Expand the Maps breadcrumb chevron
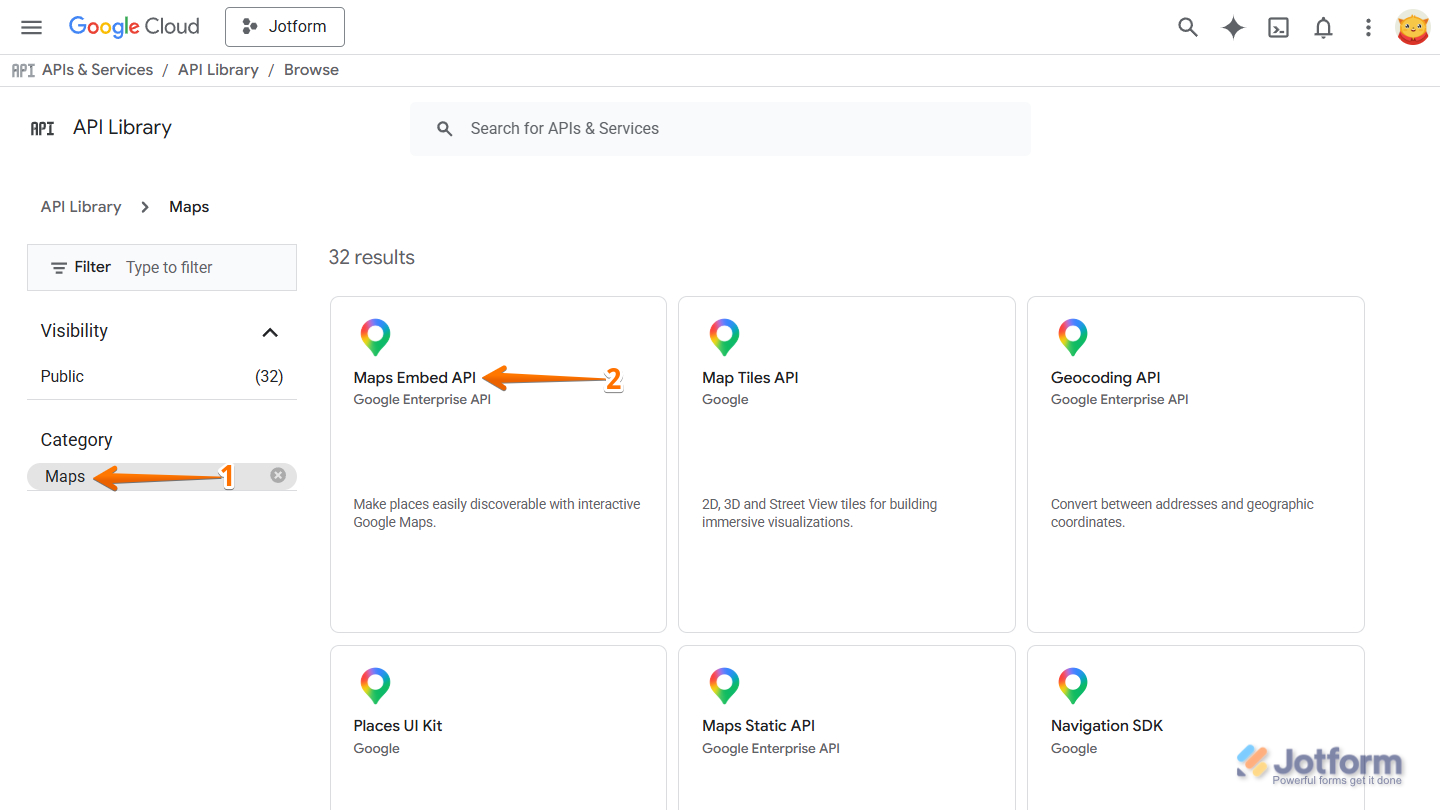 [144, 207]
